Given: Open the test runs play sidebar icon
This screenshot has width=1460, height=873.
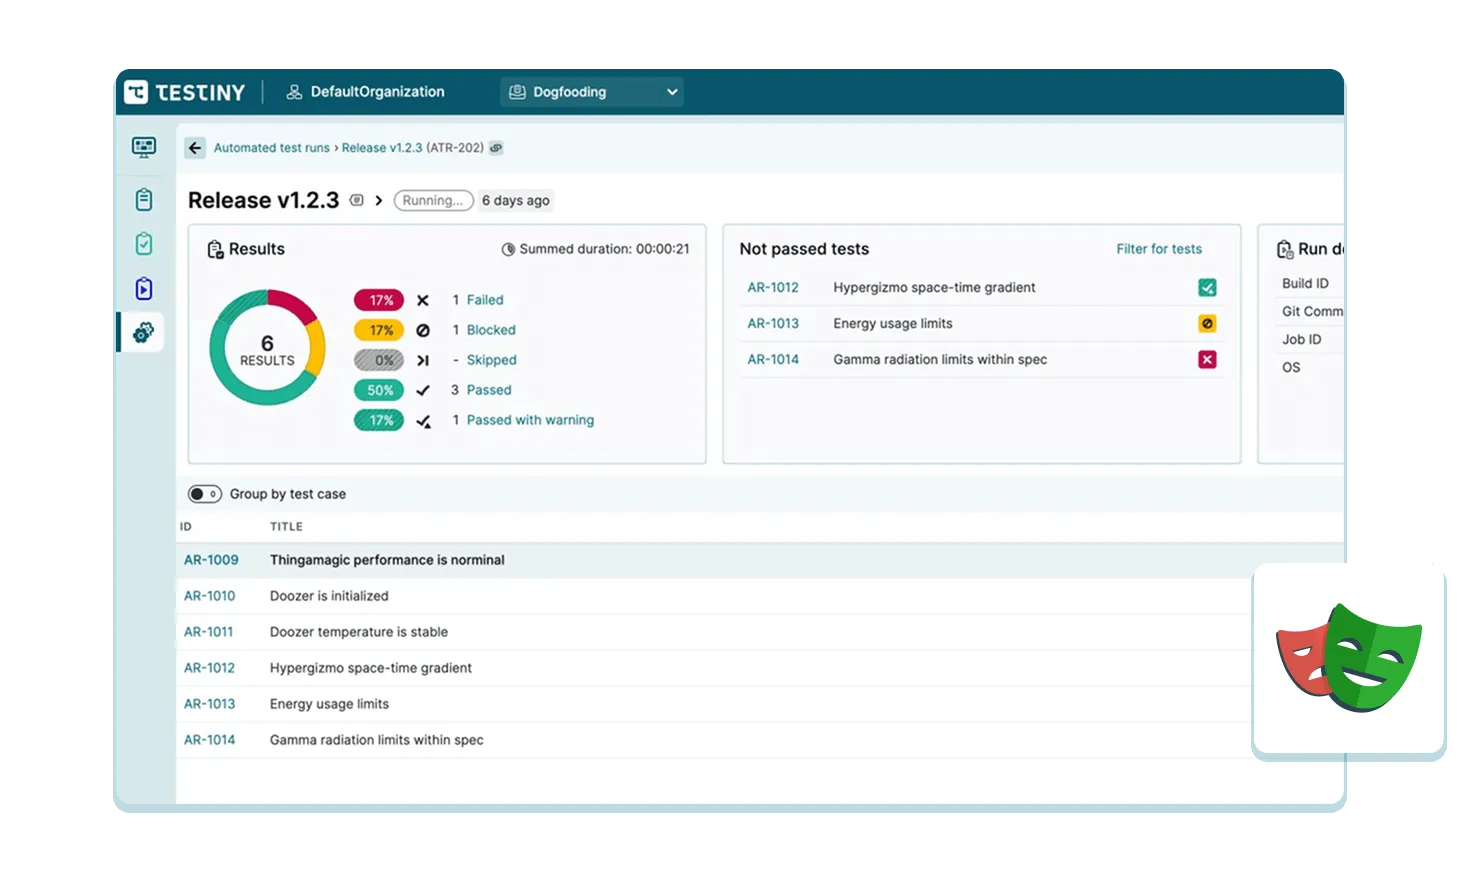Looking at the screenshot, I should (x=144, y=289).
